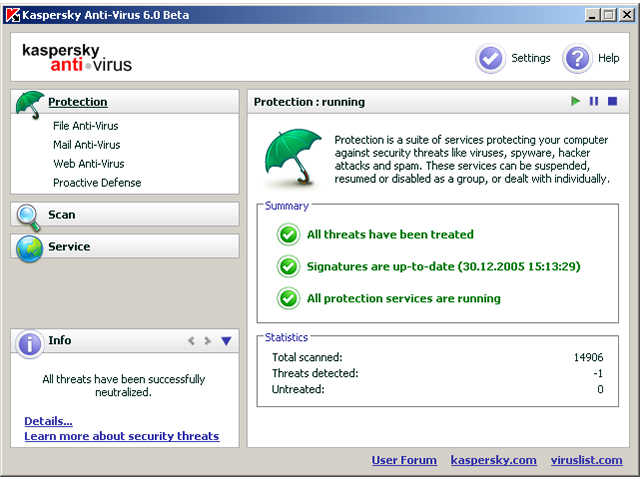Click the large umbrella image in Protection panel
This screenshot has width=640, height=480.
pyautogui.click(x=293, y=157)
